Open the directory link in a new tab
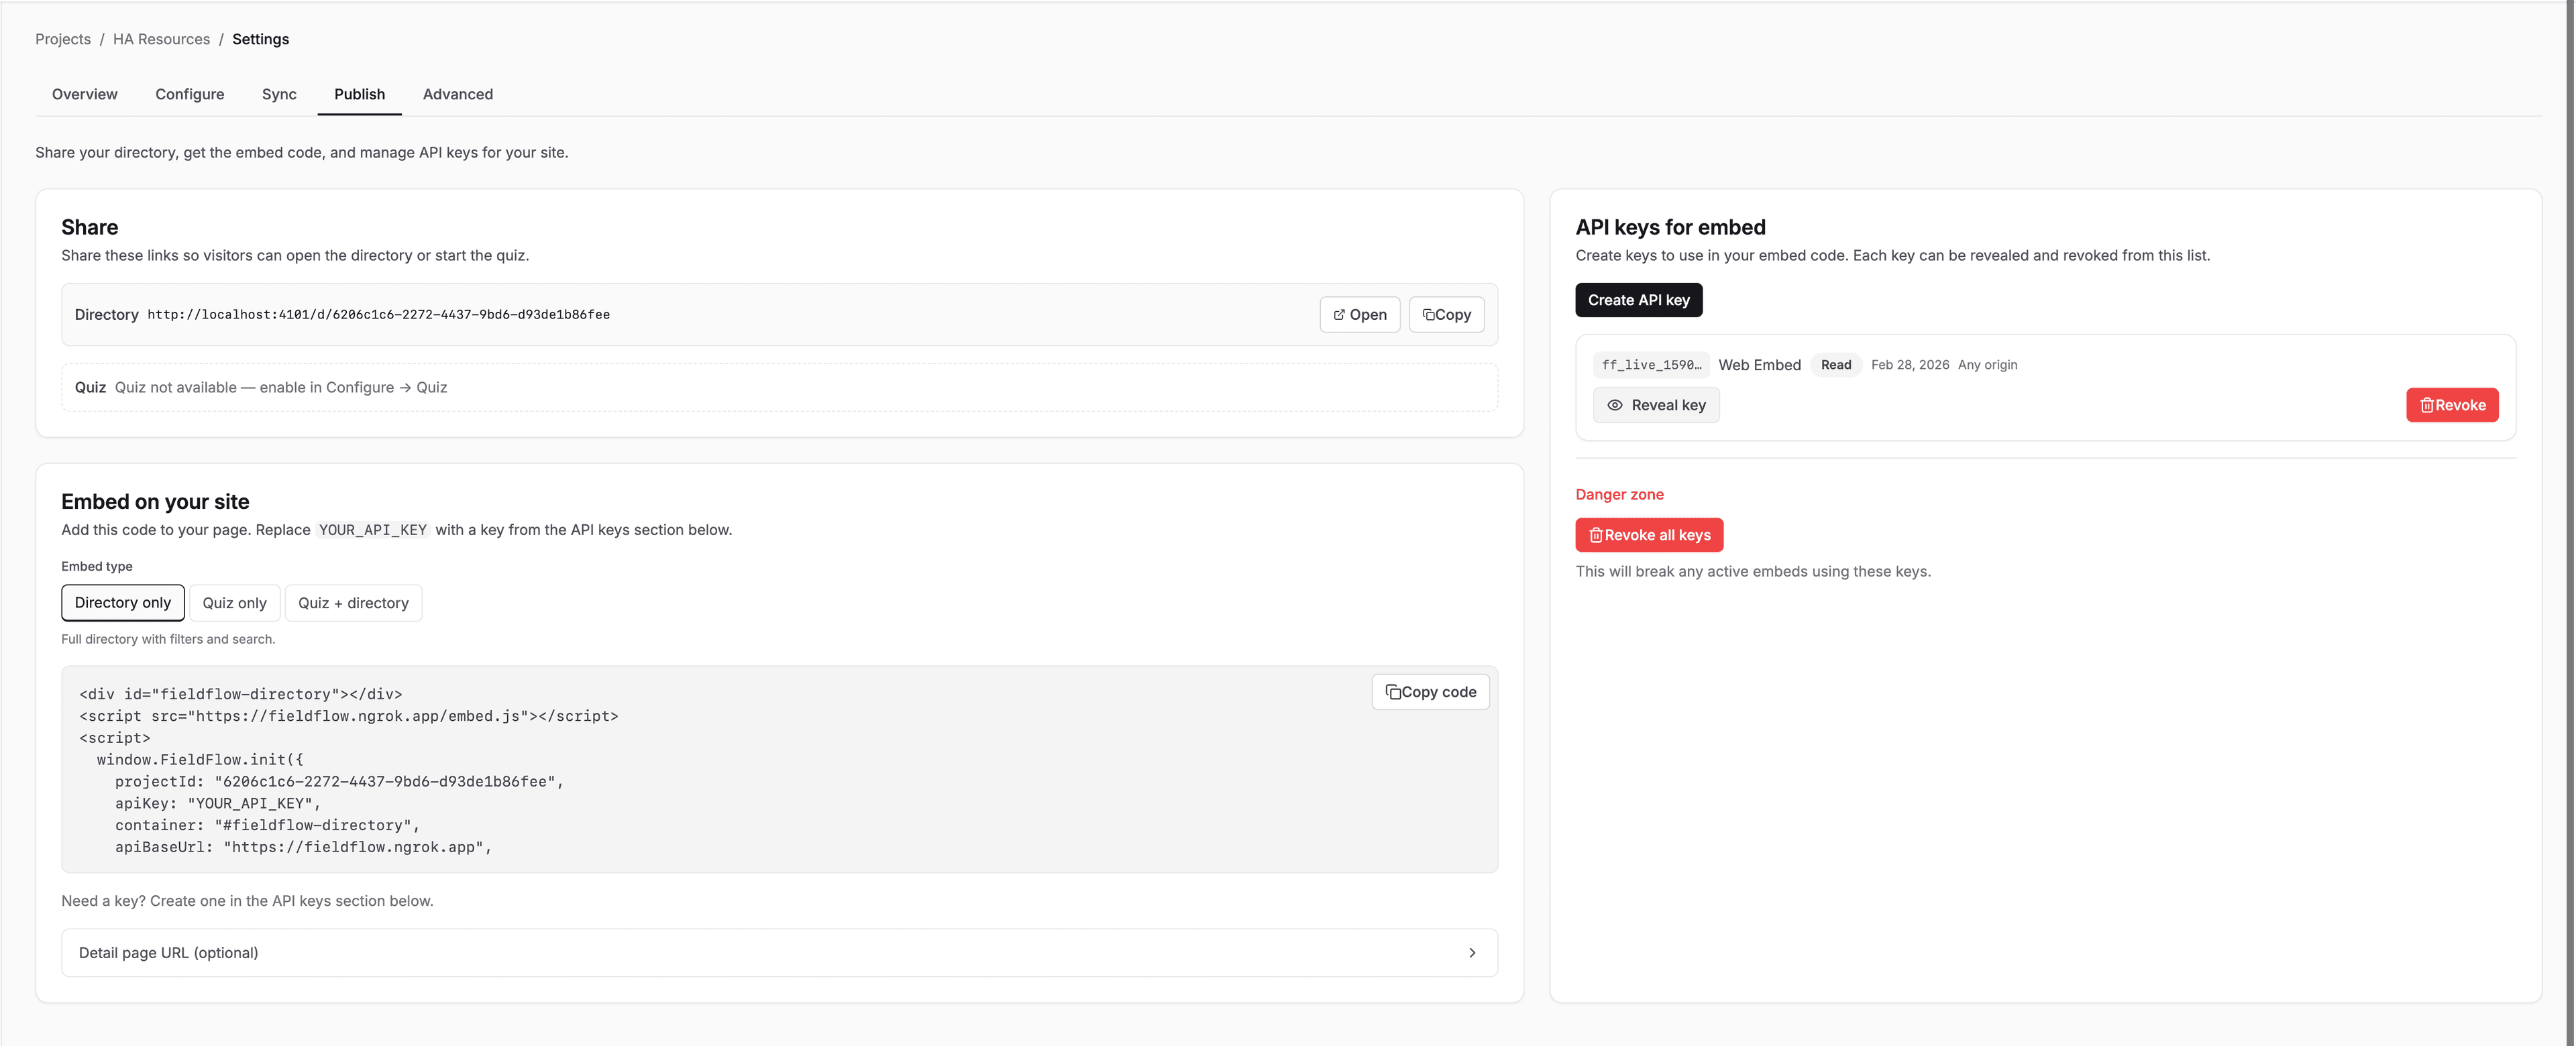 coord(1359,314)
